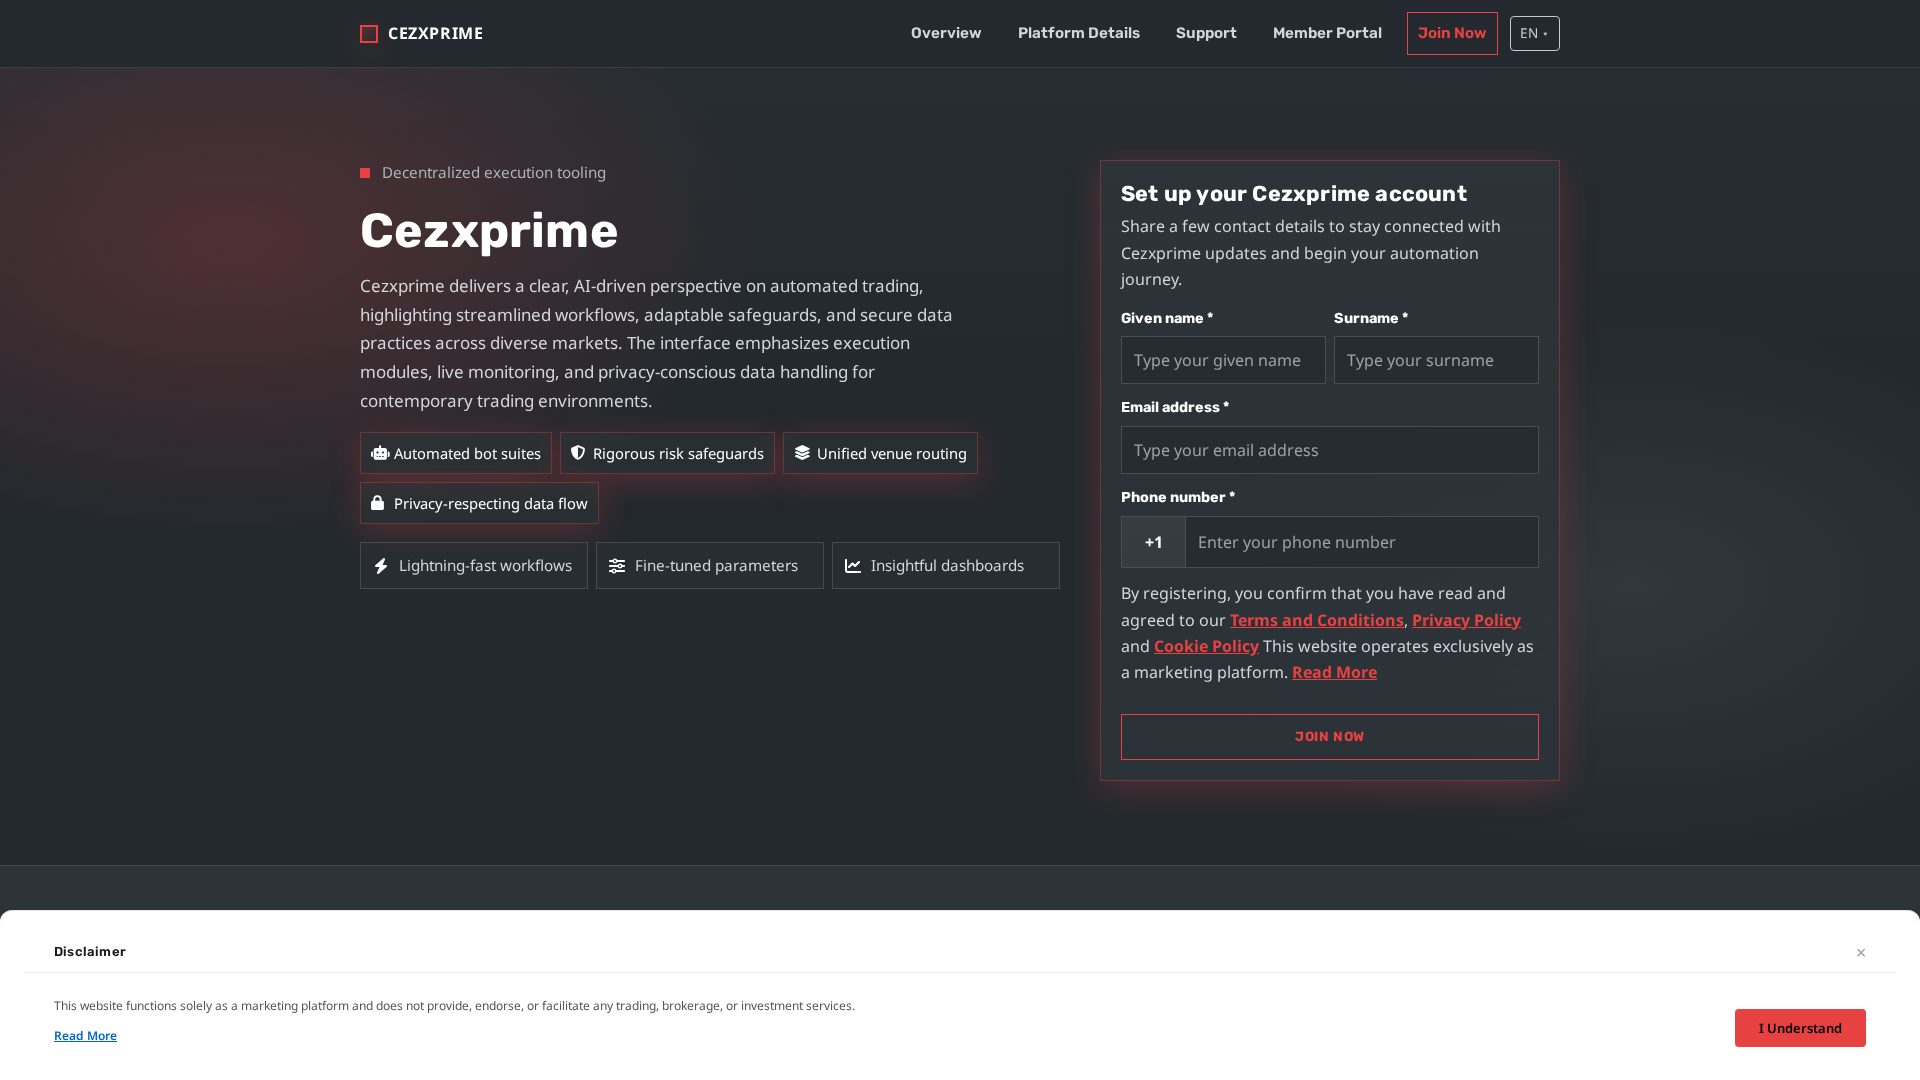
Task: Click the shield icon on Rigorous risk safeguards
Action: [x=578, y=453]
